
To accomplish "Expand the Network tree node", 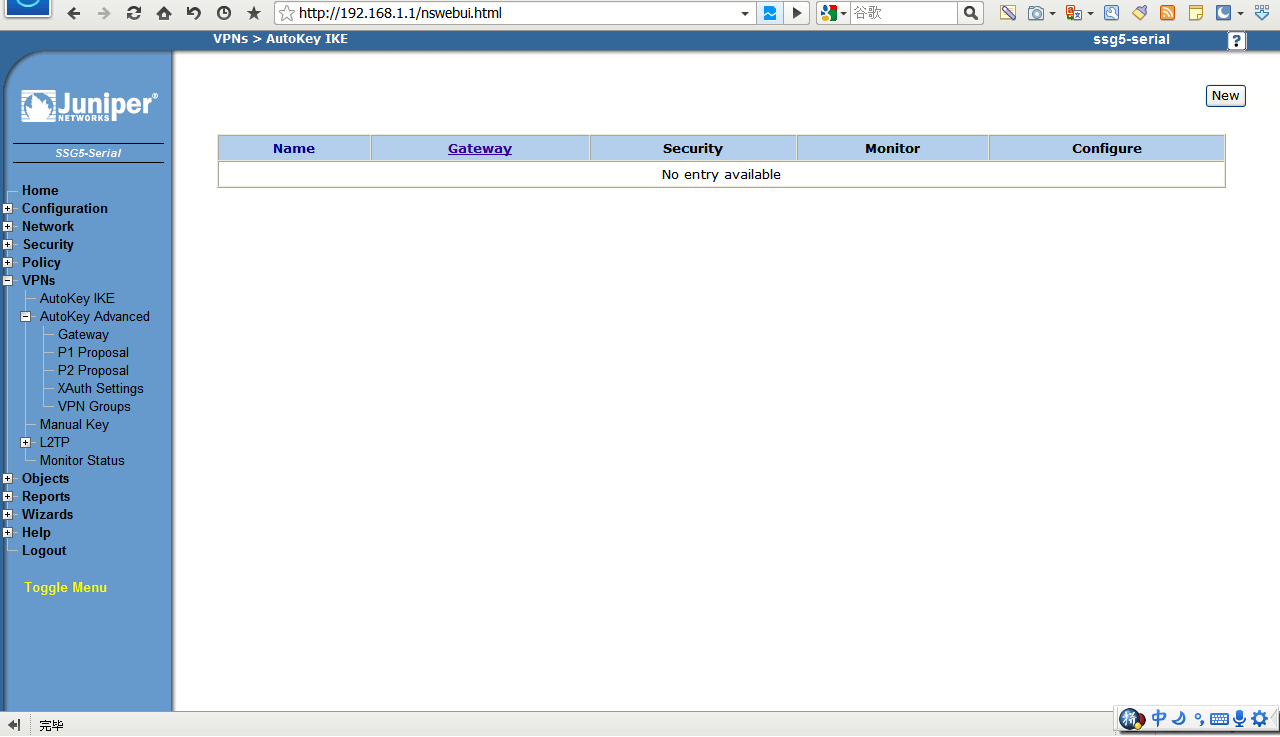I will click(x=8, y=227).
